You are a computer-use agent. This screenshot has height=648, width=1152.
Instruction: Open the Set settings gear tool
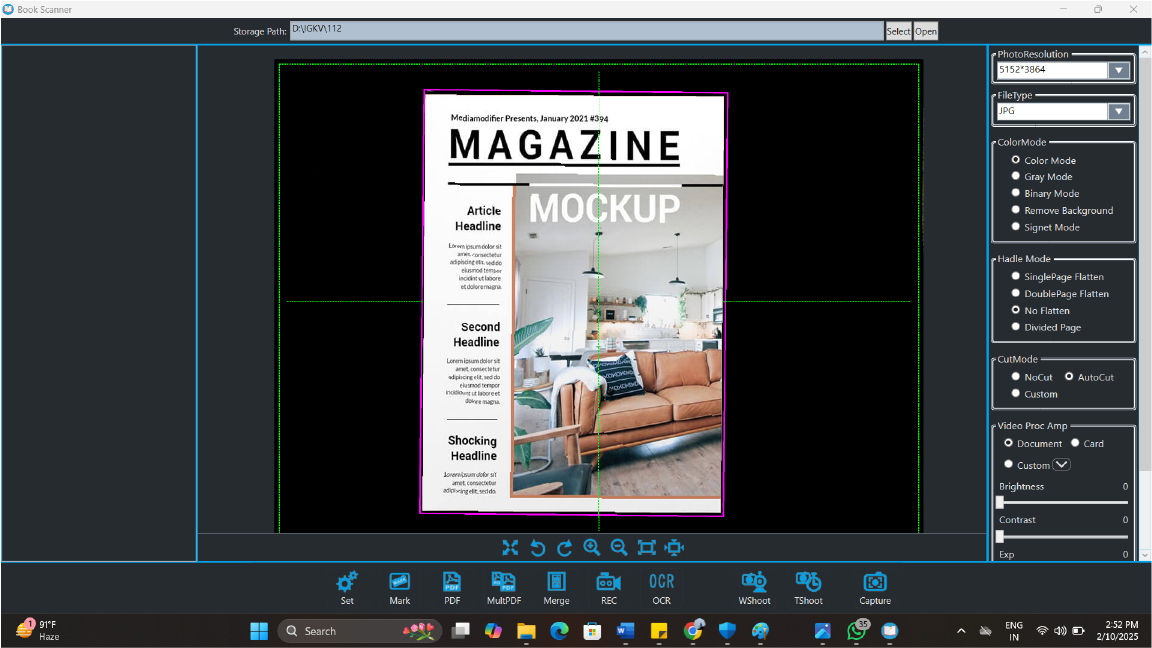[347, 582]
